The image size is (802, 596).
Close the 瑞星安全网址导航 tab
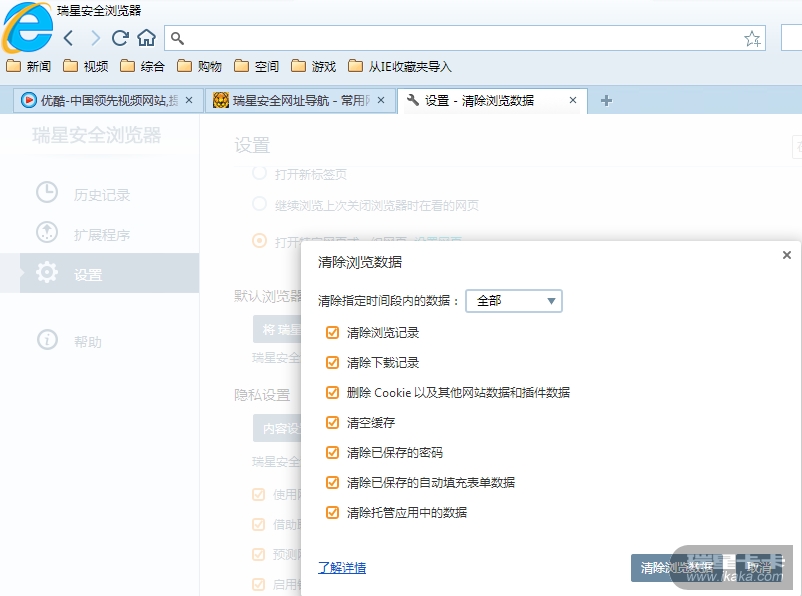[381, 100]
